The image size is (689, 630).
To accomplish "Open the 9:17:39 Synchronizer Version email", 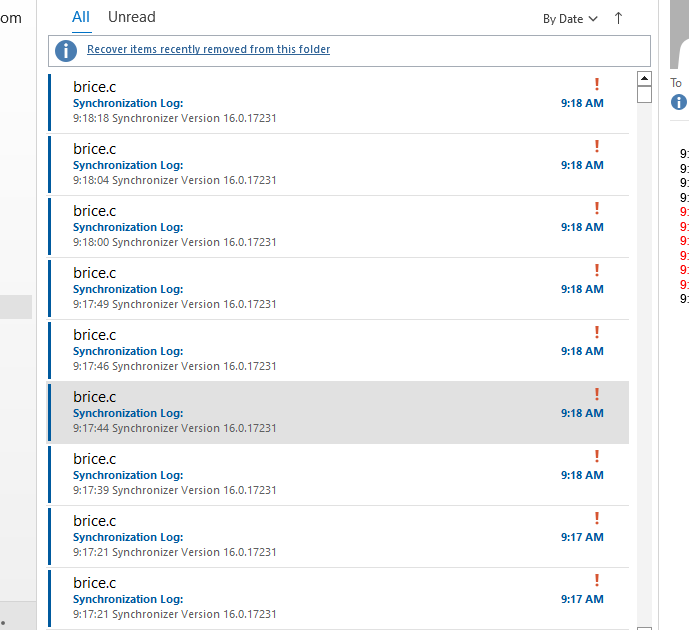I will click(300, 475).
